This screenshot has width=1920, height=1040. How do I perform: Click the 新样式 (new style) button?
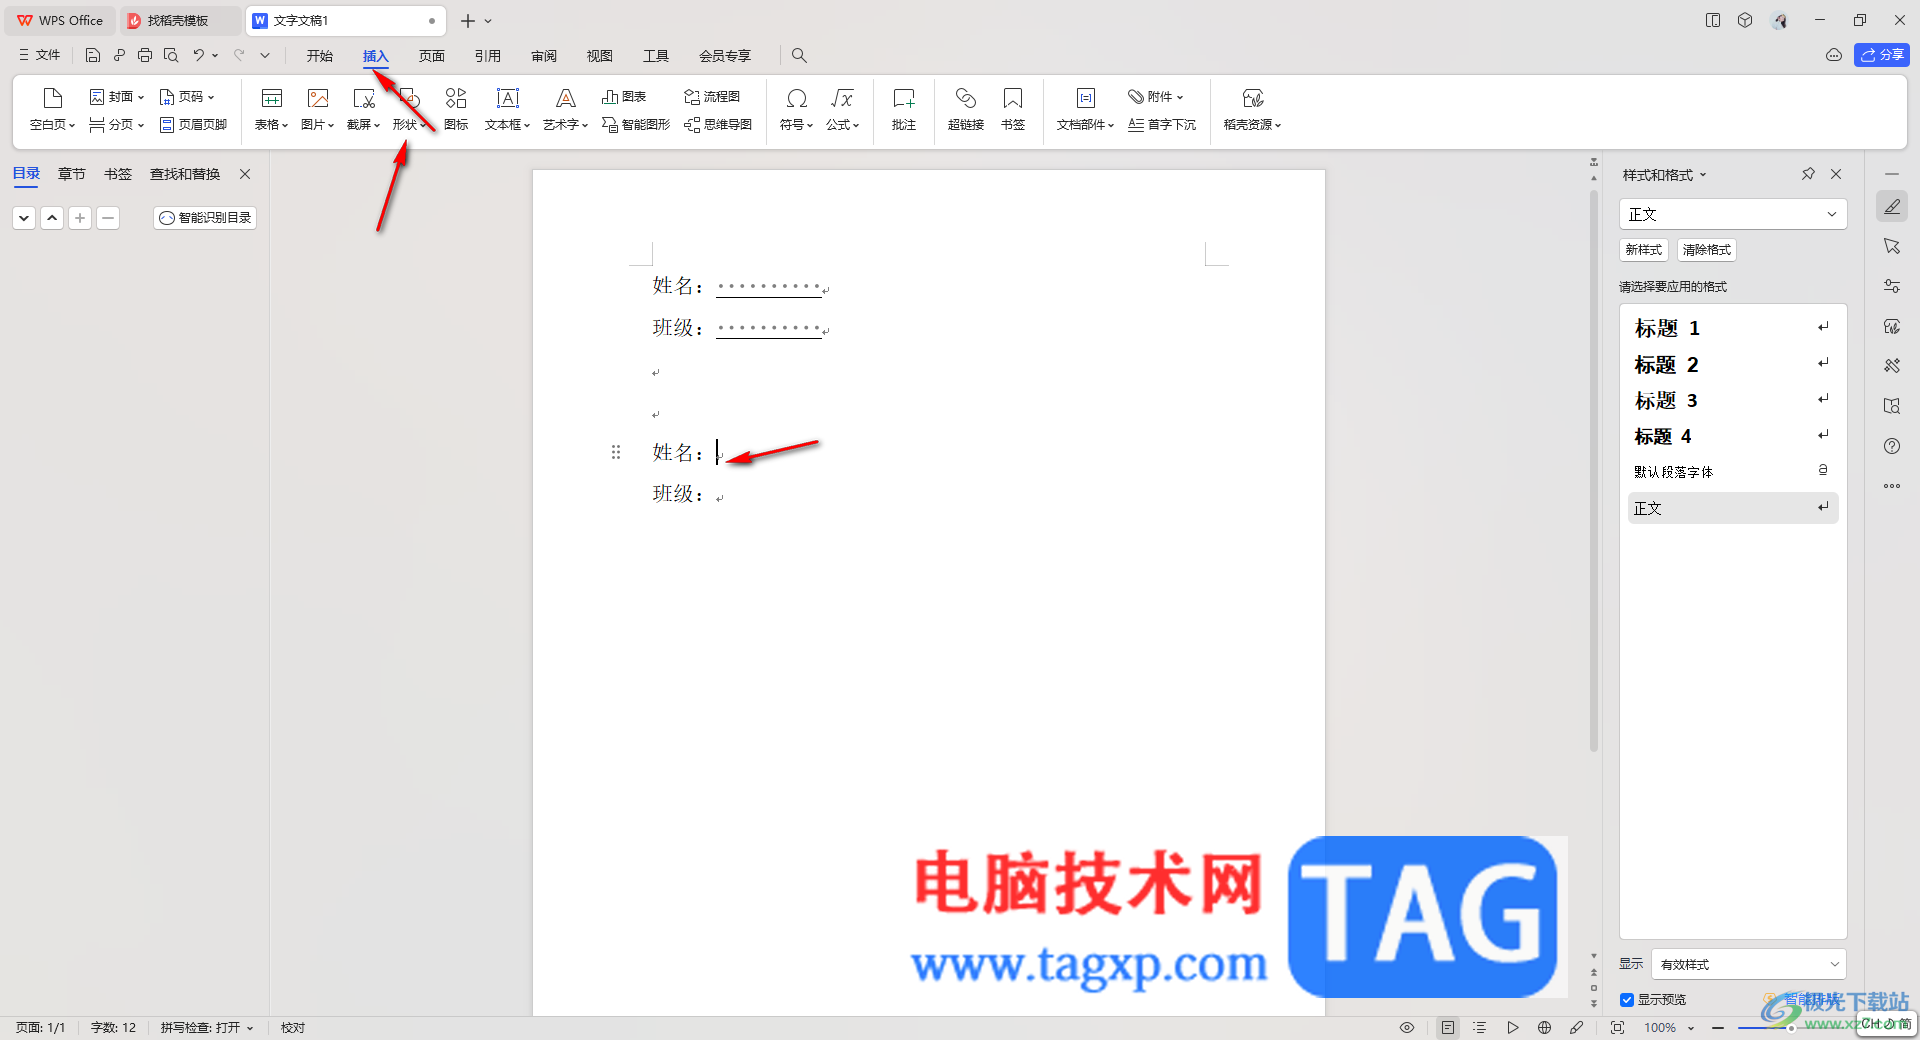[x=1643, y=250]
